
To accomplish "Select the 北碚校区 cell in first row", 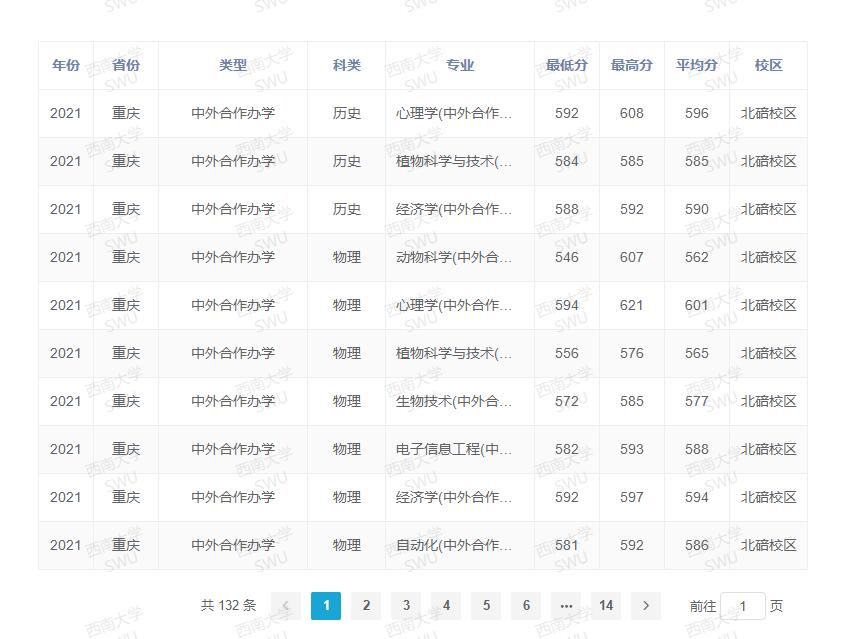I will pyautogui.click(x=769, y=113).
